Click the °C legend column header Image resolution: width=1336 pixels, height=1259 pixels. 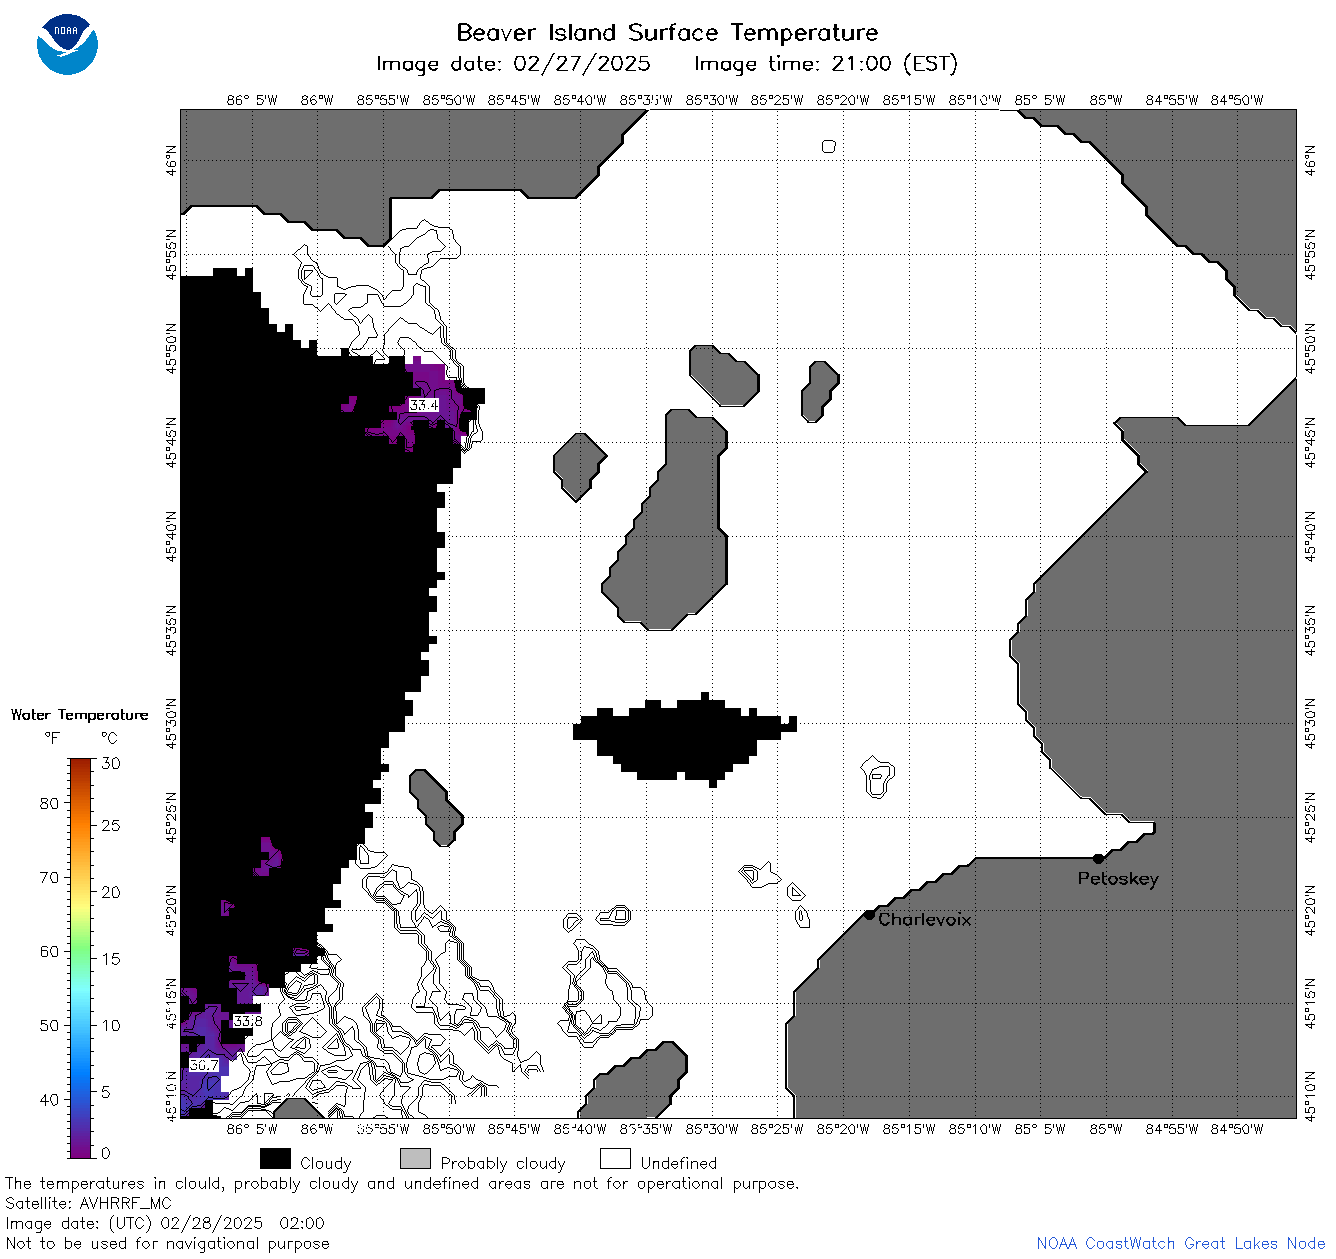click(x=109, y=738)
